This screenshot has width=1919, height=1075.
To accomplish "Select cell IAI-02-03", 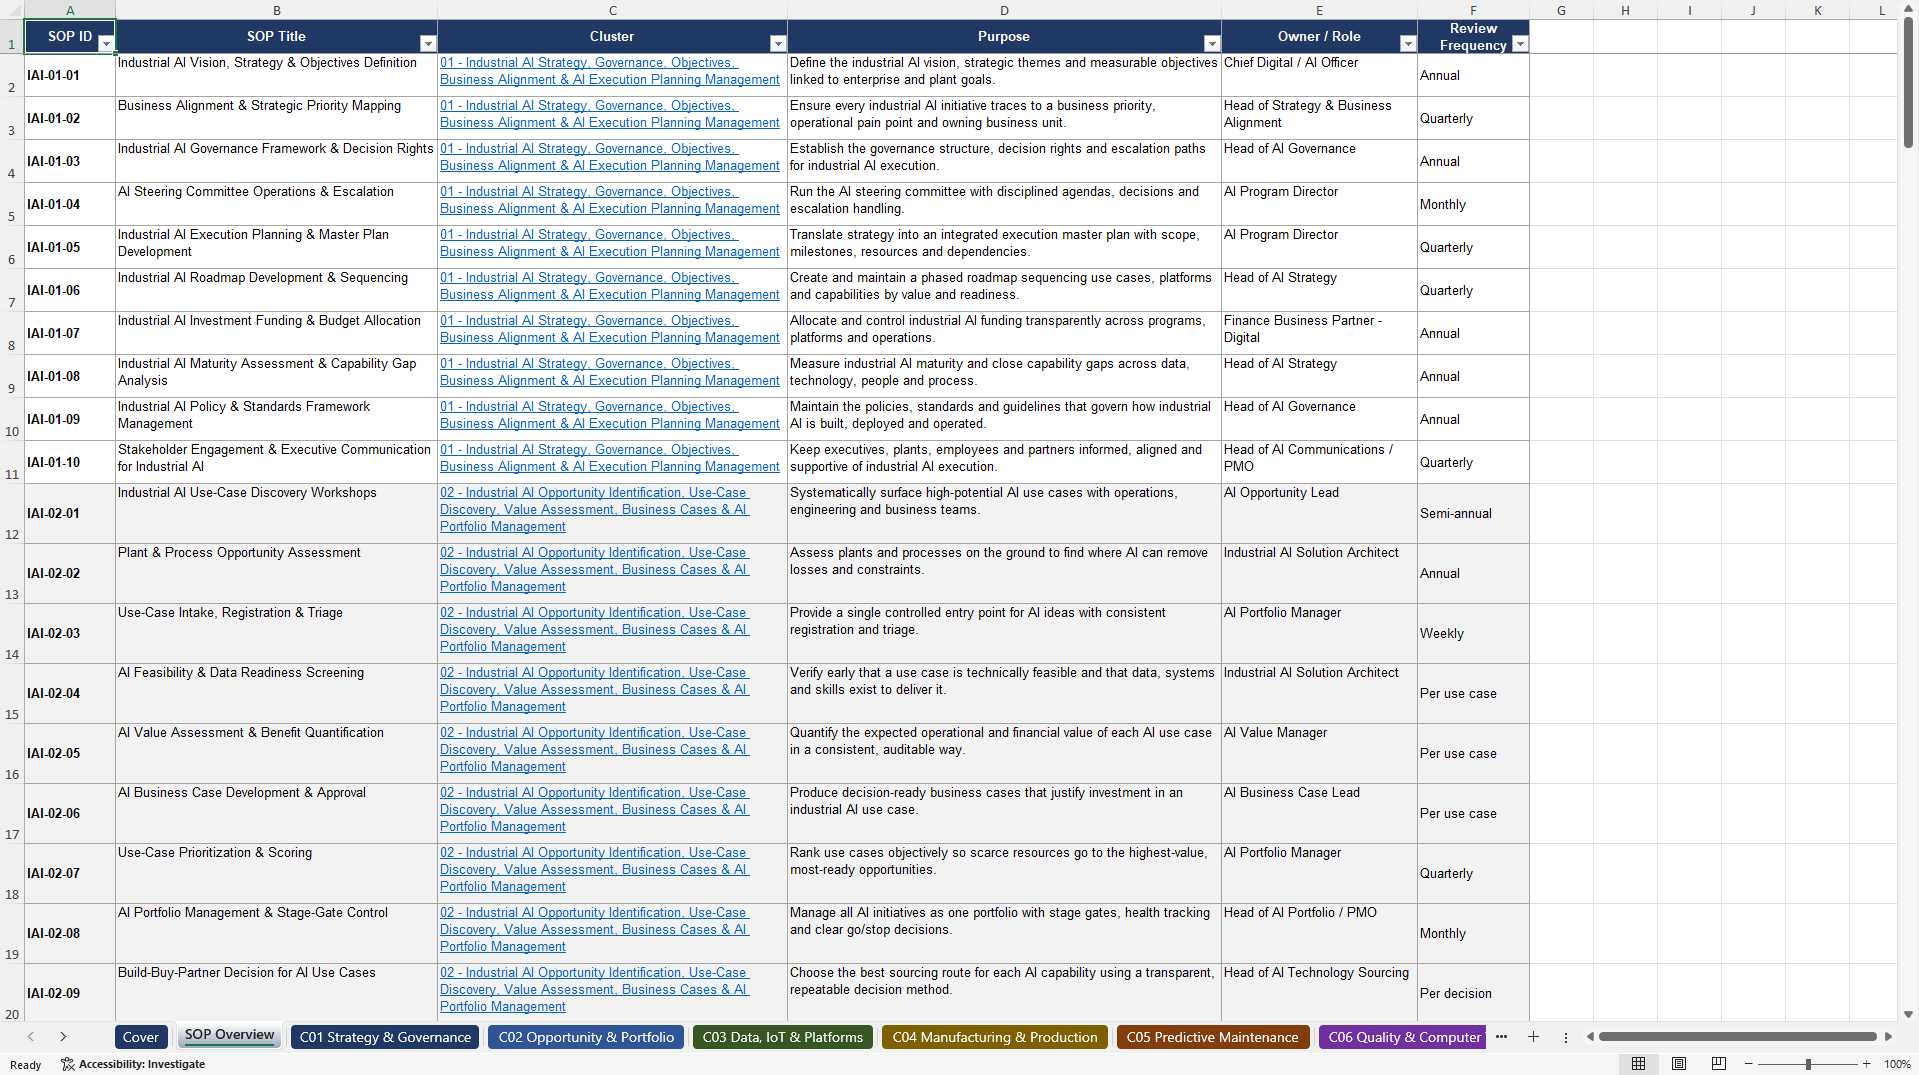I will [70, 633].
